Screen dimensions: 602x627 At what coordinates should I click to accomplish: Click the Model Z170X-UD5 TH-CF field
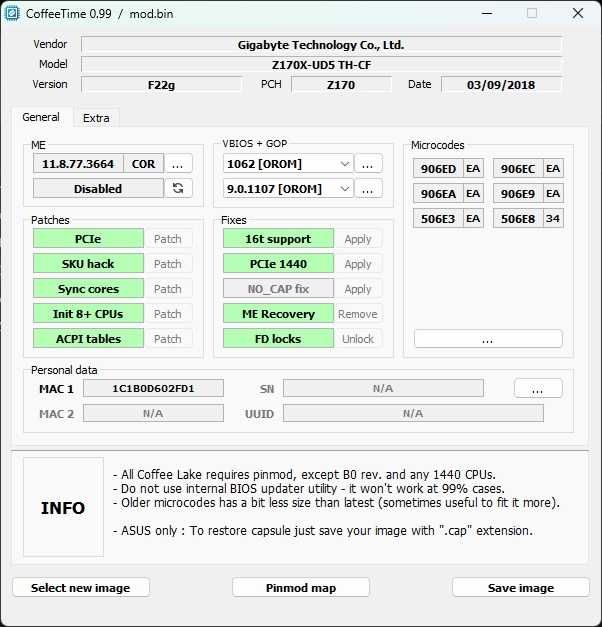321,65
